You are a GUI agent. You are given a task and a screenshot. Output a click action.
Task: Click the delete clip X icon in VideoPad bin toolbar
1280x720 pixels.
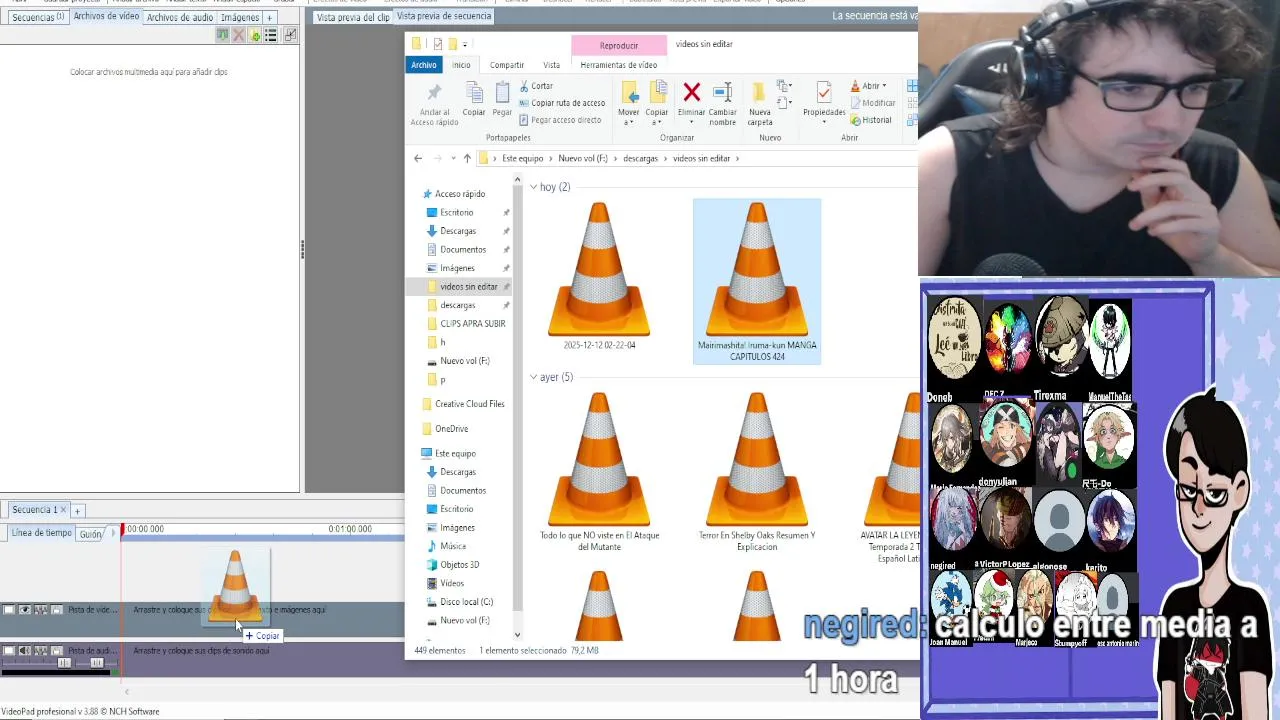[x=239, y=35]
